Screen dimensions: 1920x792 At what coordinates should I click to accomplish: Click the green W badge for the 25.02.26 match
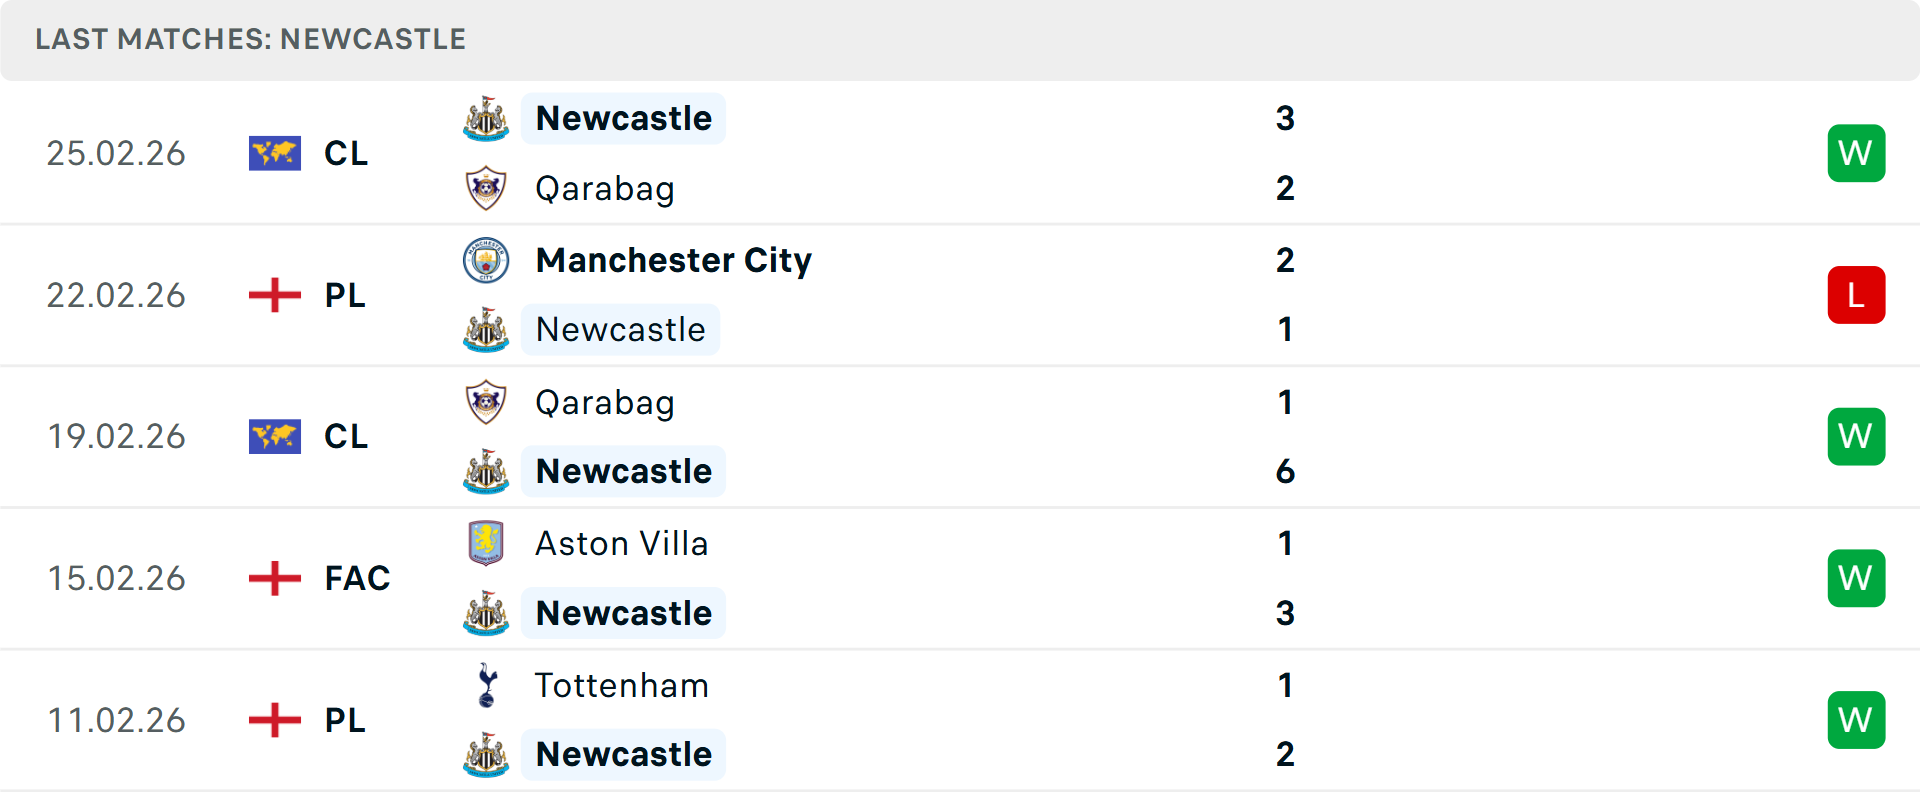pos(1856,153)
